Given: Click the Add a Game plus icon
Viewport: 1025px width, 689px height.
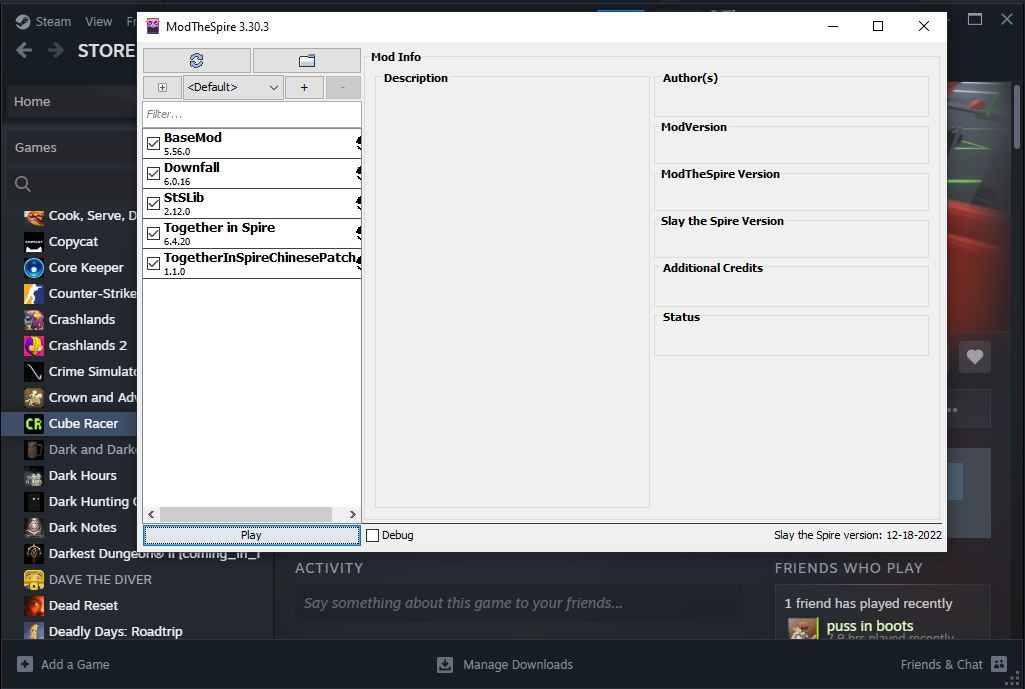Looking at the screenshot, I should click(x=25, y=664).
